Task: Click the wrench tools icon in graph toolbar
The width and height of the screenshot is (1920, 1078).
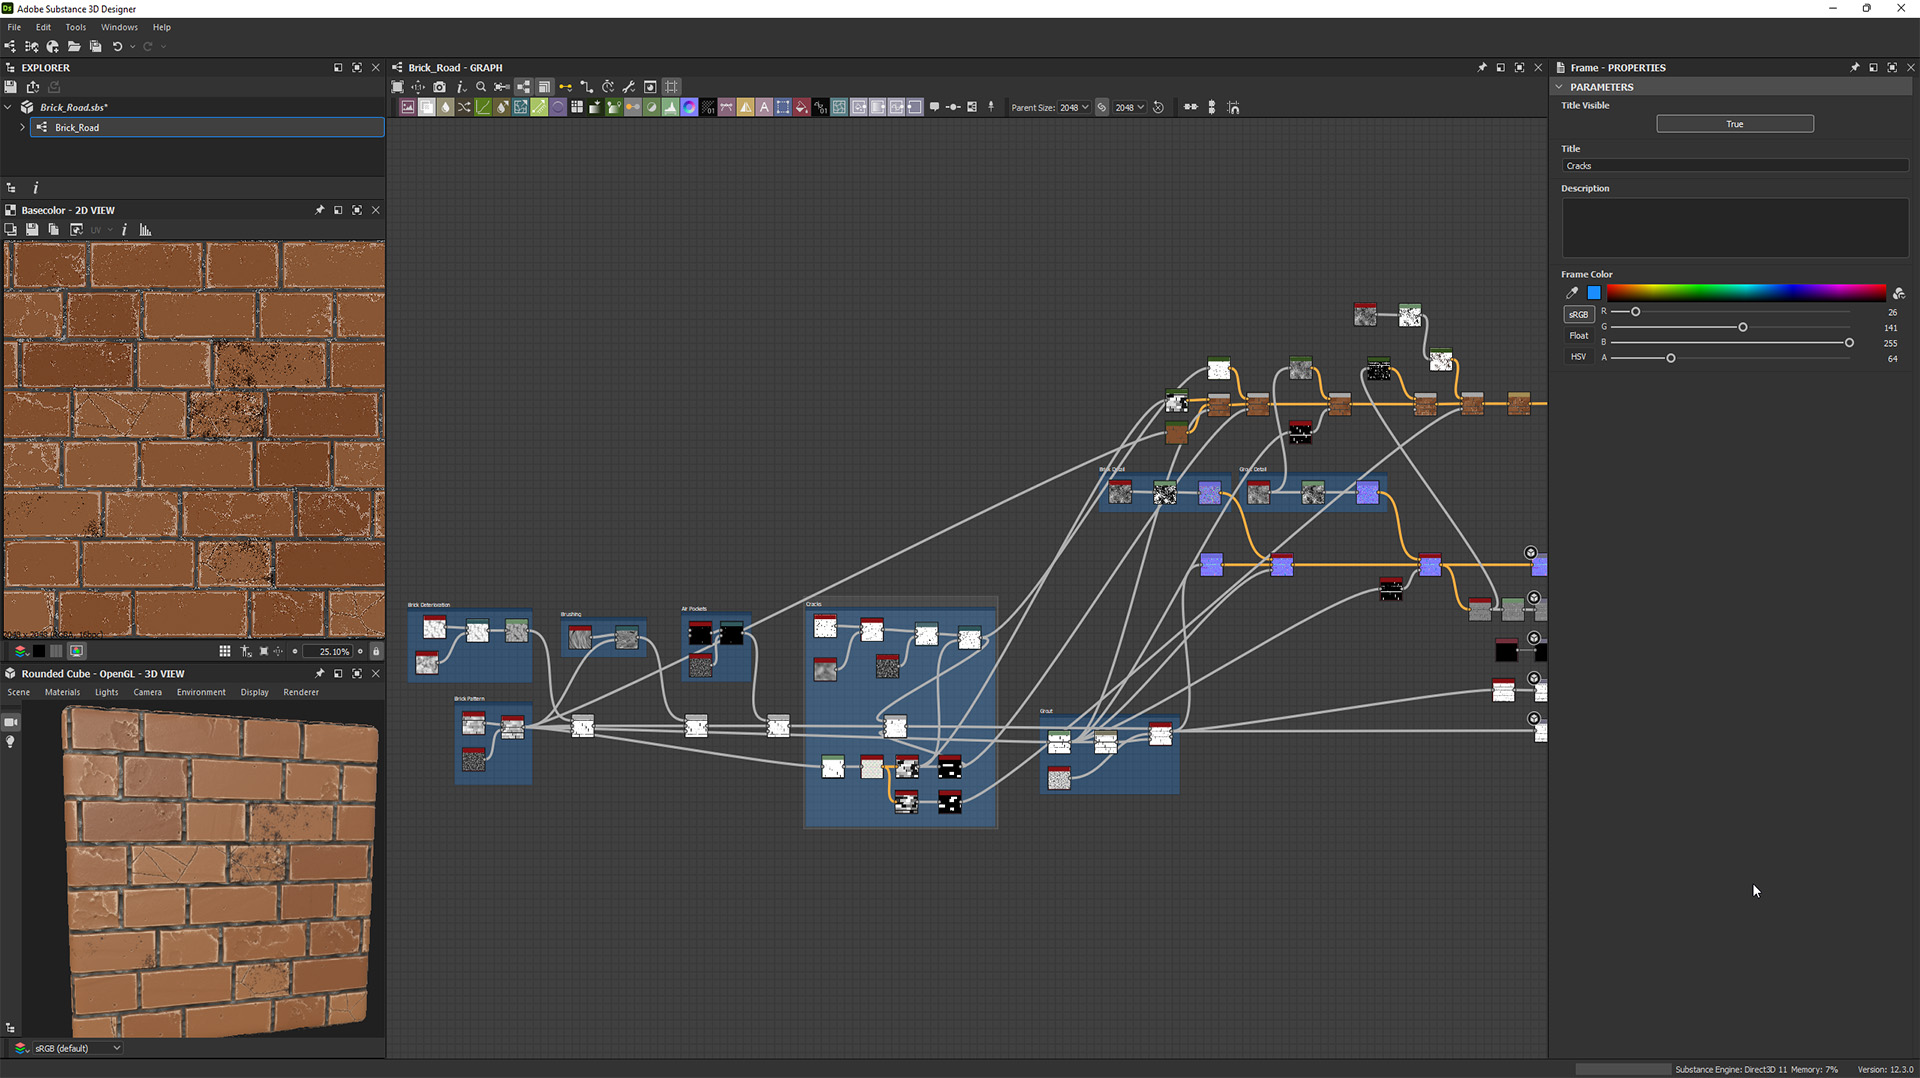Action: point(629,87)
